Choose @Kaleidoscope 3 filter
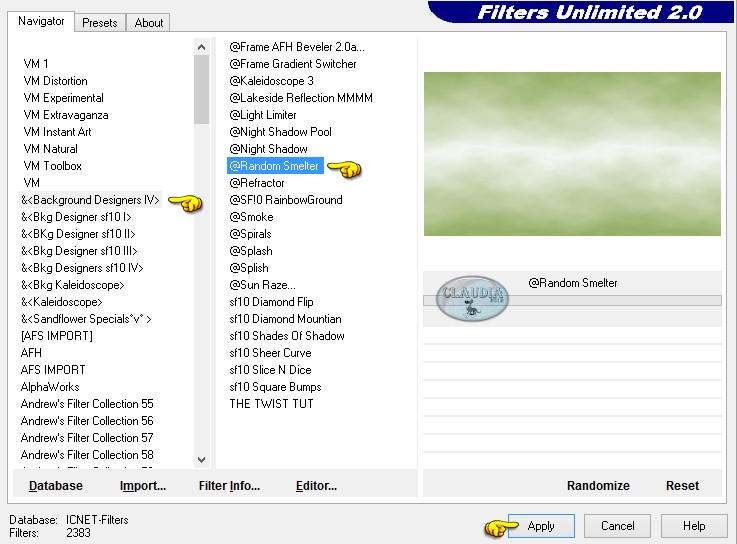The height and width of the screenshot is (544, 737). [271, 80]
